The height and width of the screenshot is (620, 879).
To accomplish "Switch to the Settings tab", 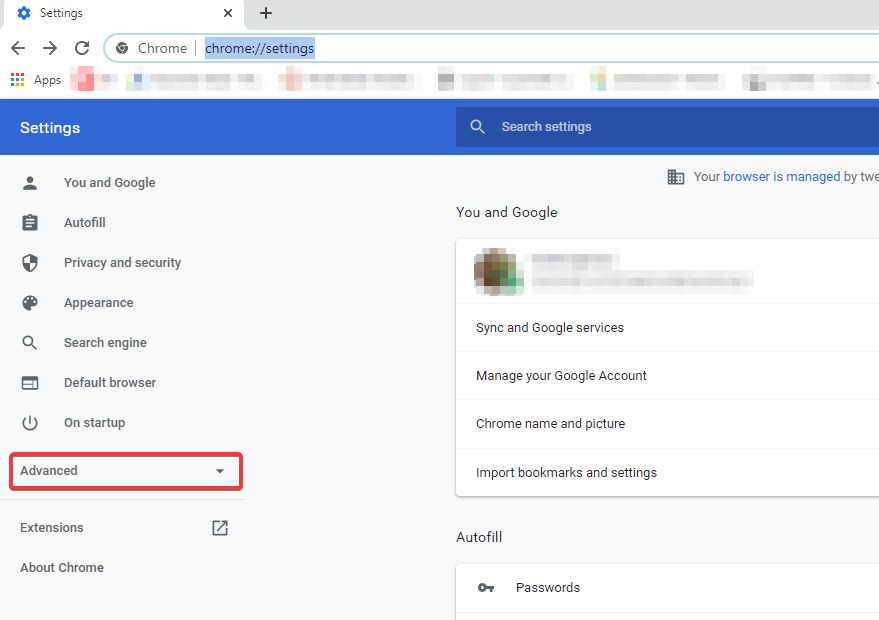I will (59, 13).
